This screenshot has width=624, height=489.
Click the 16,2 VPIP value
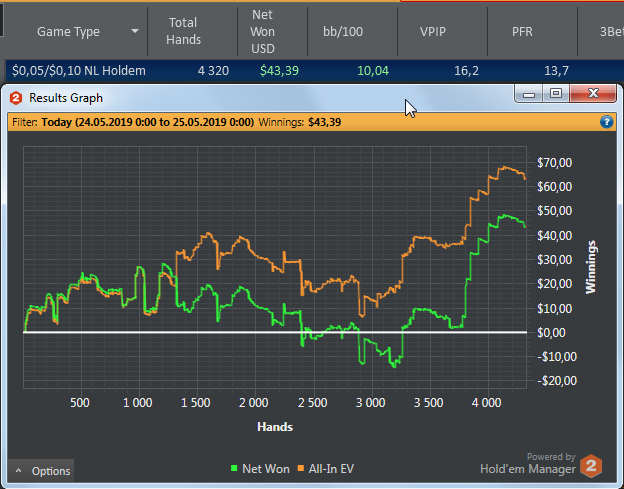[x=466, y=71]
